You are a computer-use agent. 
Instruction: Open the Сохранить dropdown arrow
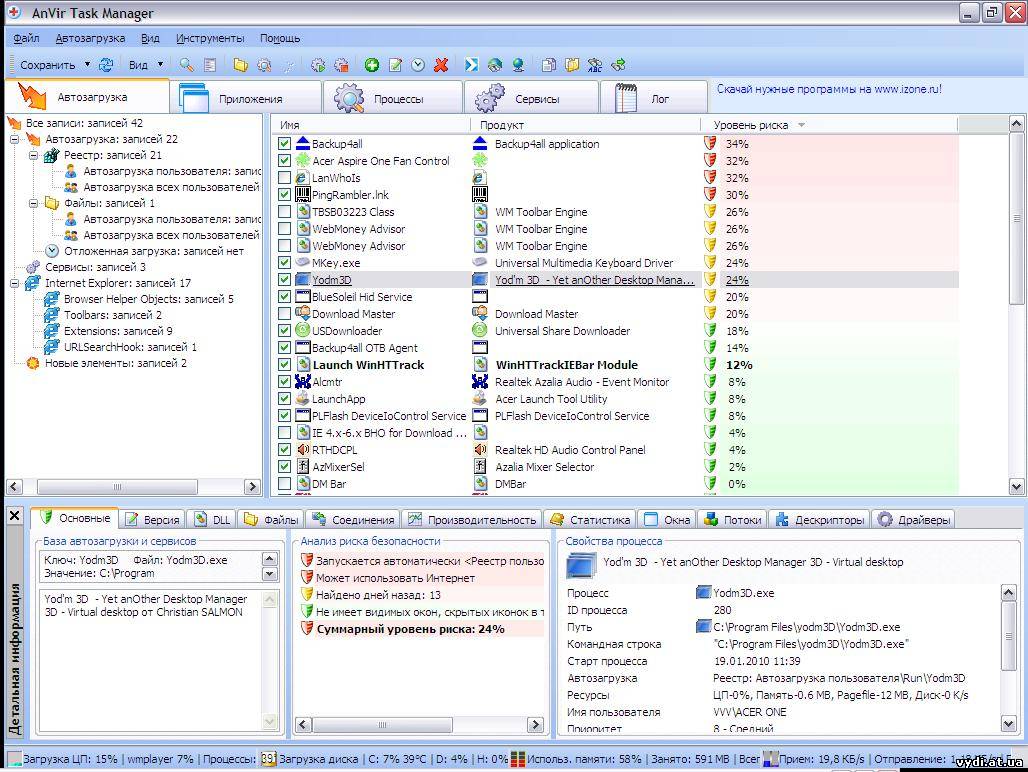click(x=87, y=65)
